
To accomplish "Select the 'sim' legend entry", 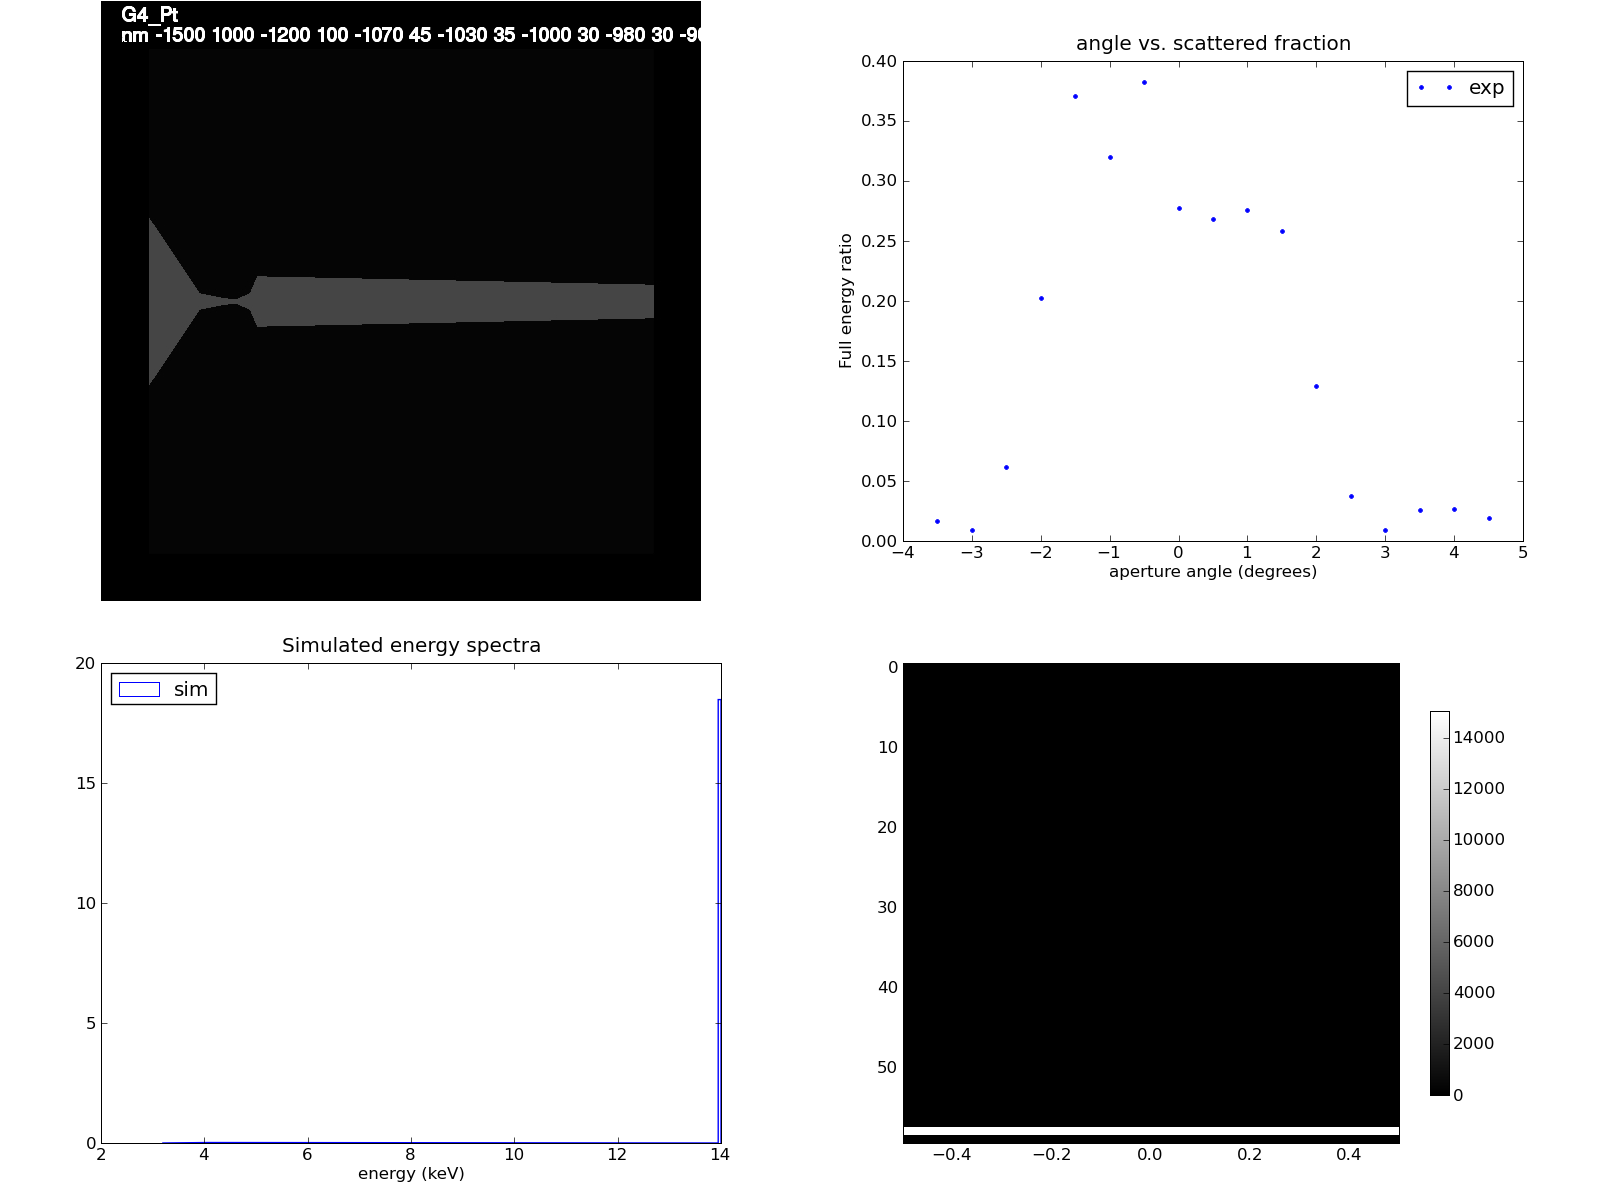I will pyautogui.click(x=164, y=689).
